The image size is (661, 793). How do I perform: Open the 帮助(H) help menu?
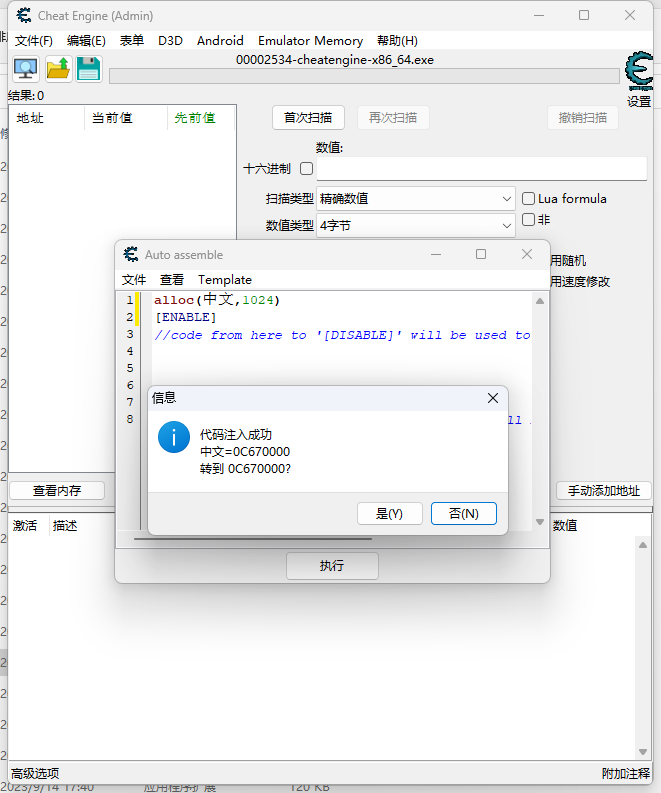398,40
